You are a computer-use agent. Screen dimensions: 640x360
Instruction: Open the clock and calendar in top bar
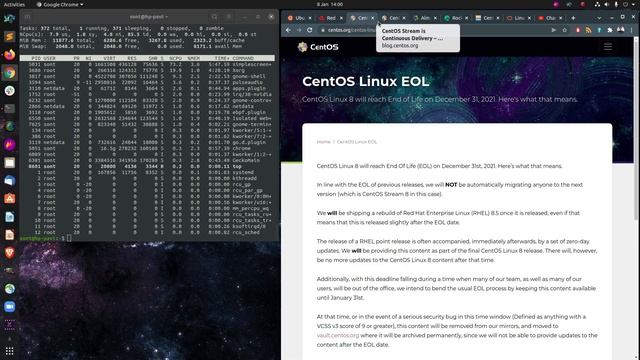click(330, 4)
